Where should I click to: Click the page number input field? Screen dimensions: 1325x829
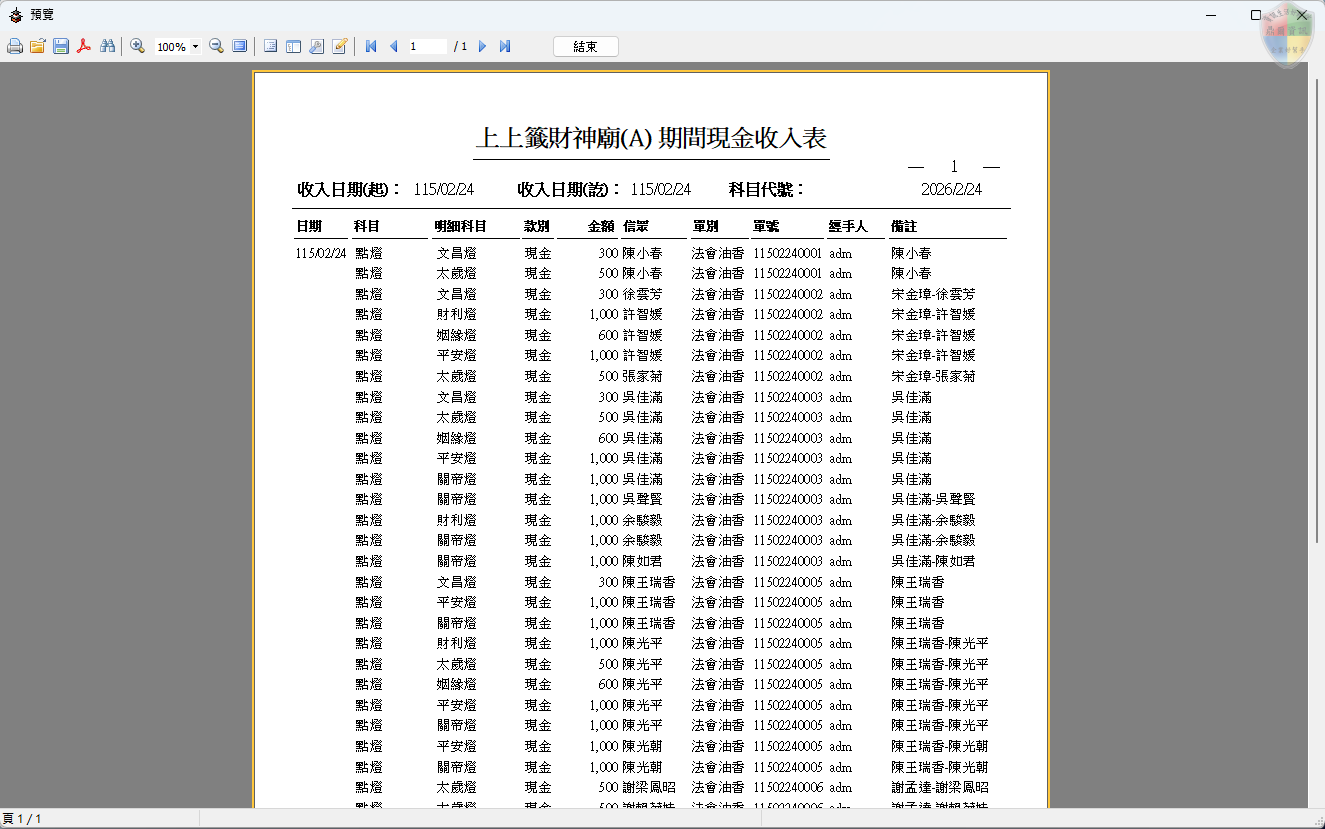427,46
